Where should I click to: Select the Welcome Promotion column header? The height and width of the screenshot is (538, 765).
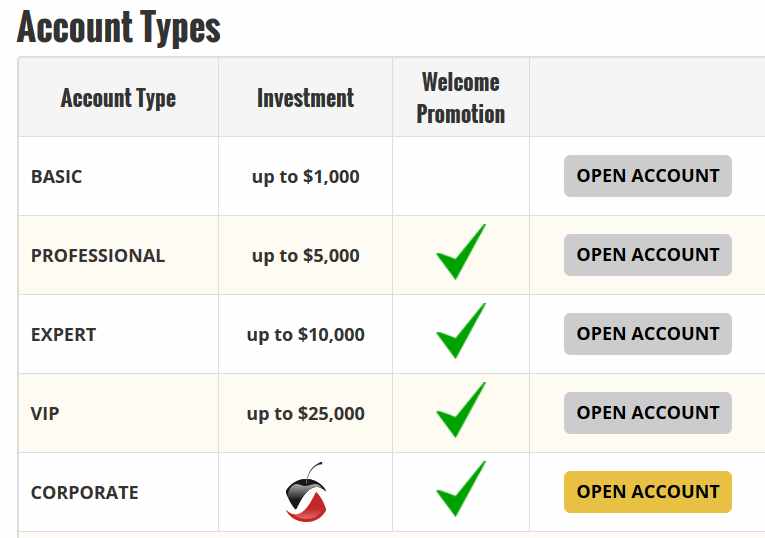461,98
